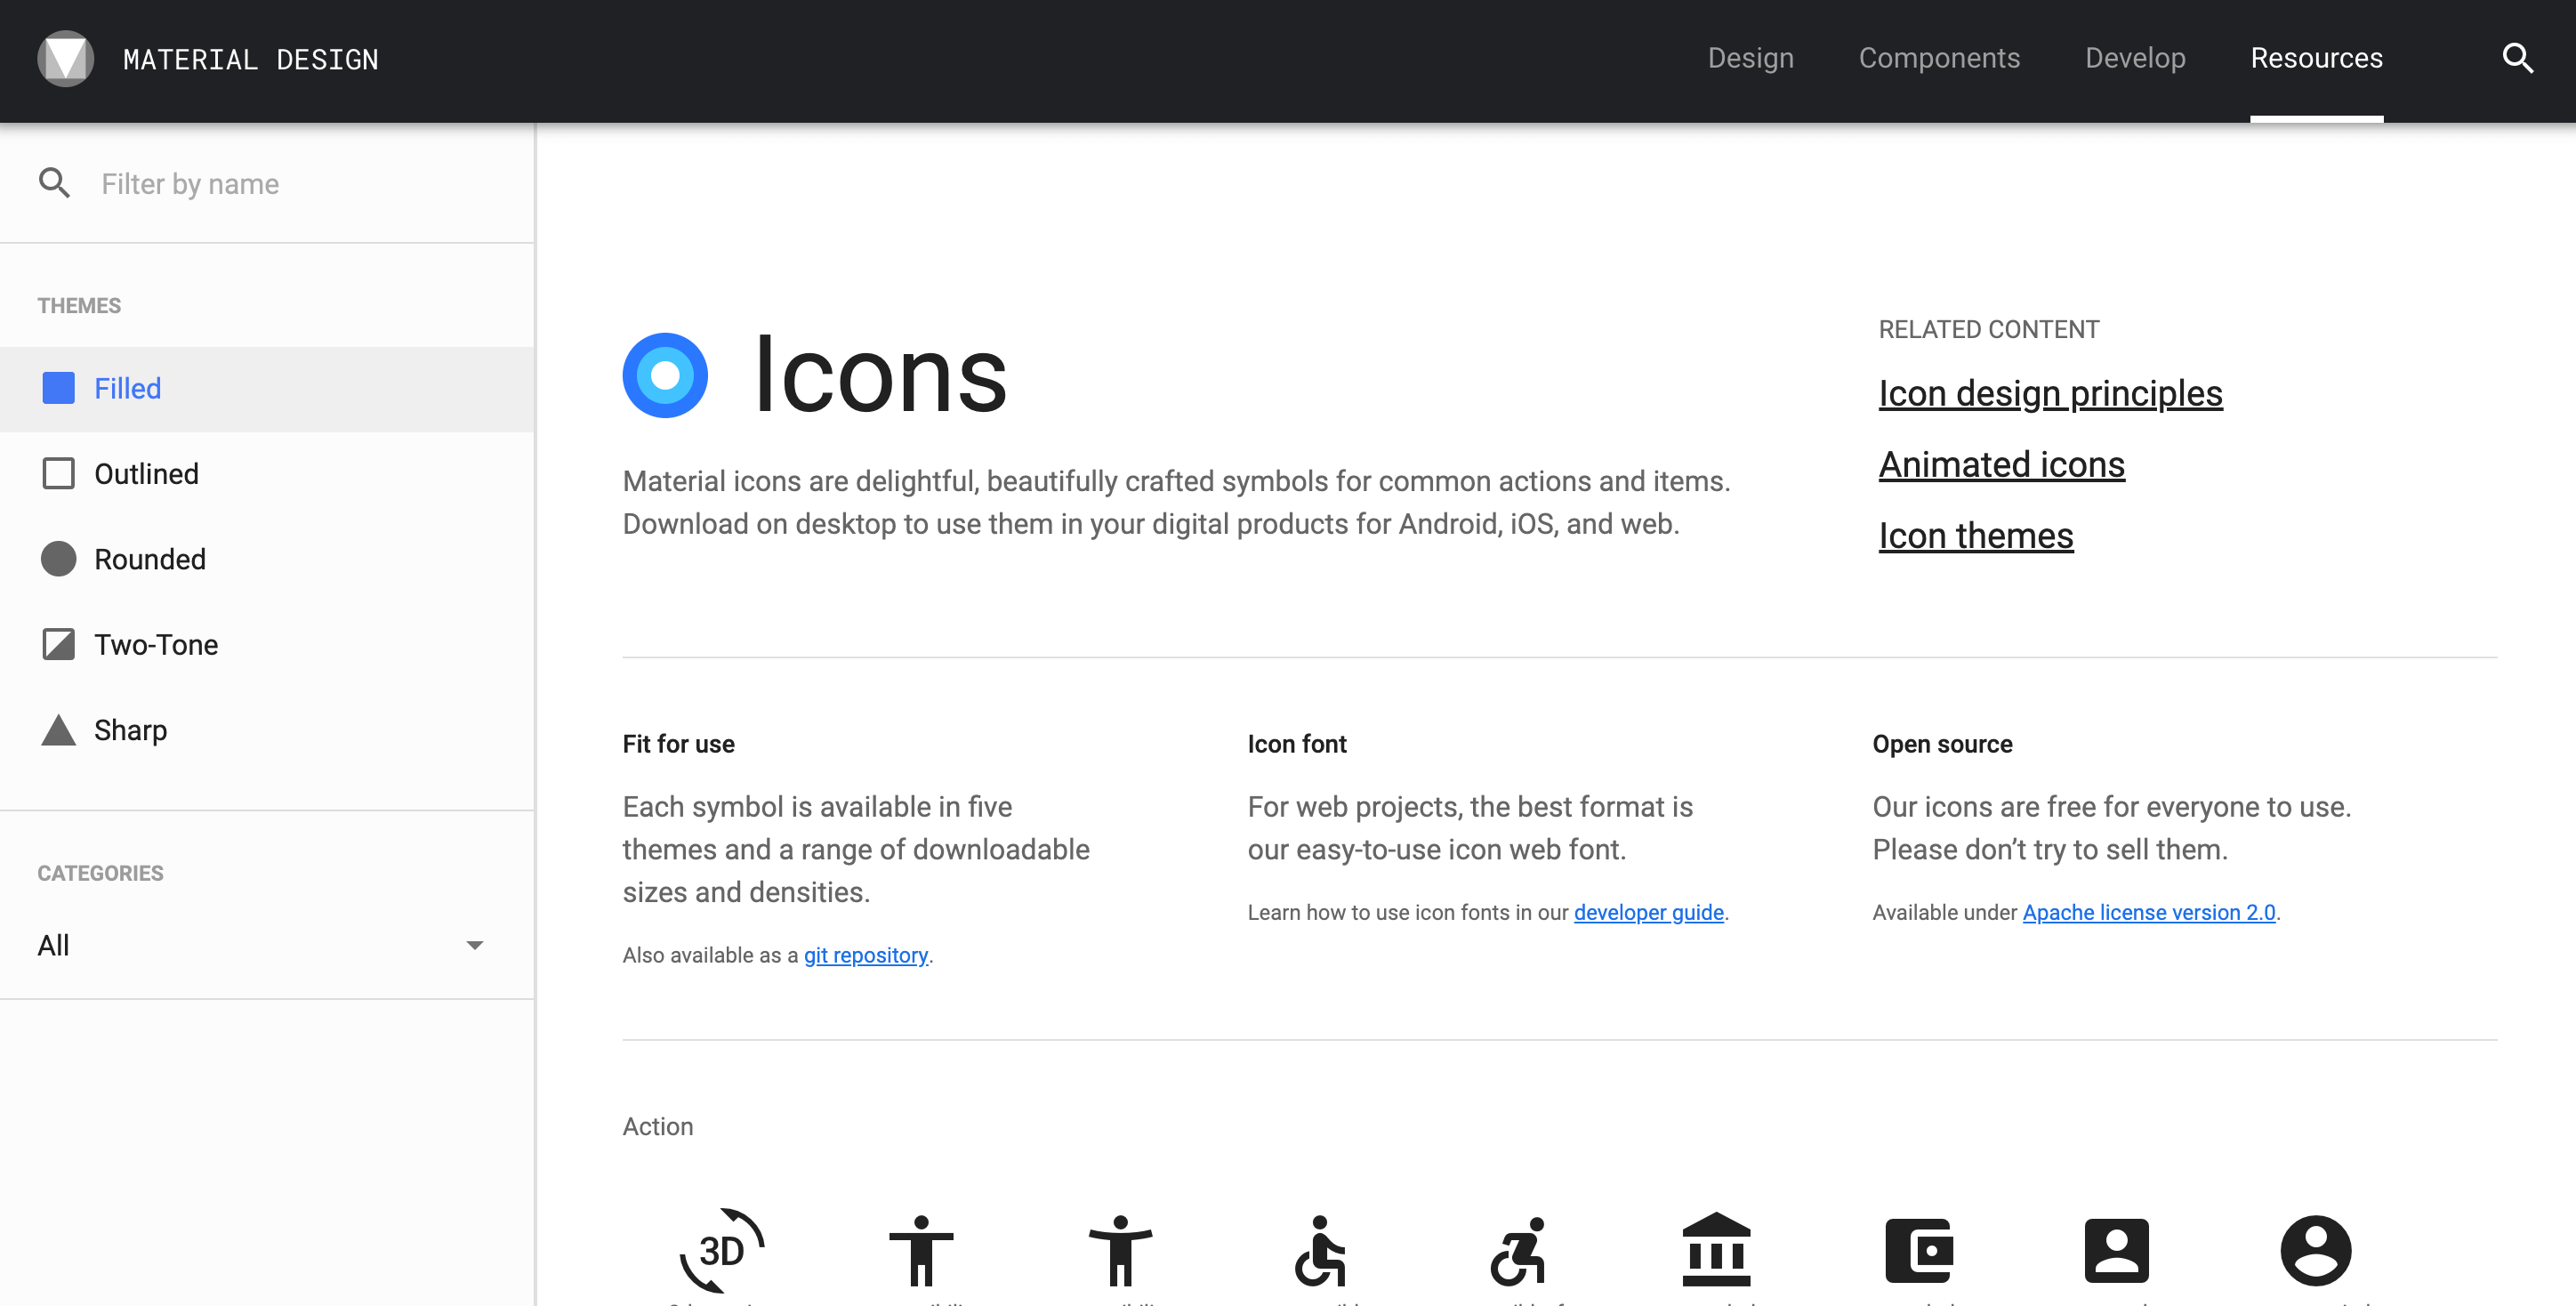The width and height of the screenshot is (2576, 1306).
Task: Toggle the Rounded theme option
Action: click(149, 558)
